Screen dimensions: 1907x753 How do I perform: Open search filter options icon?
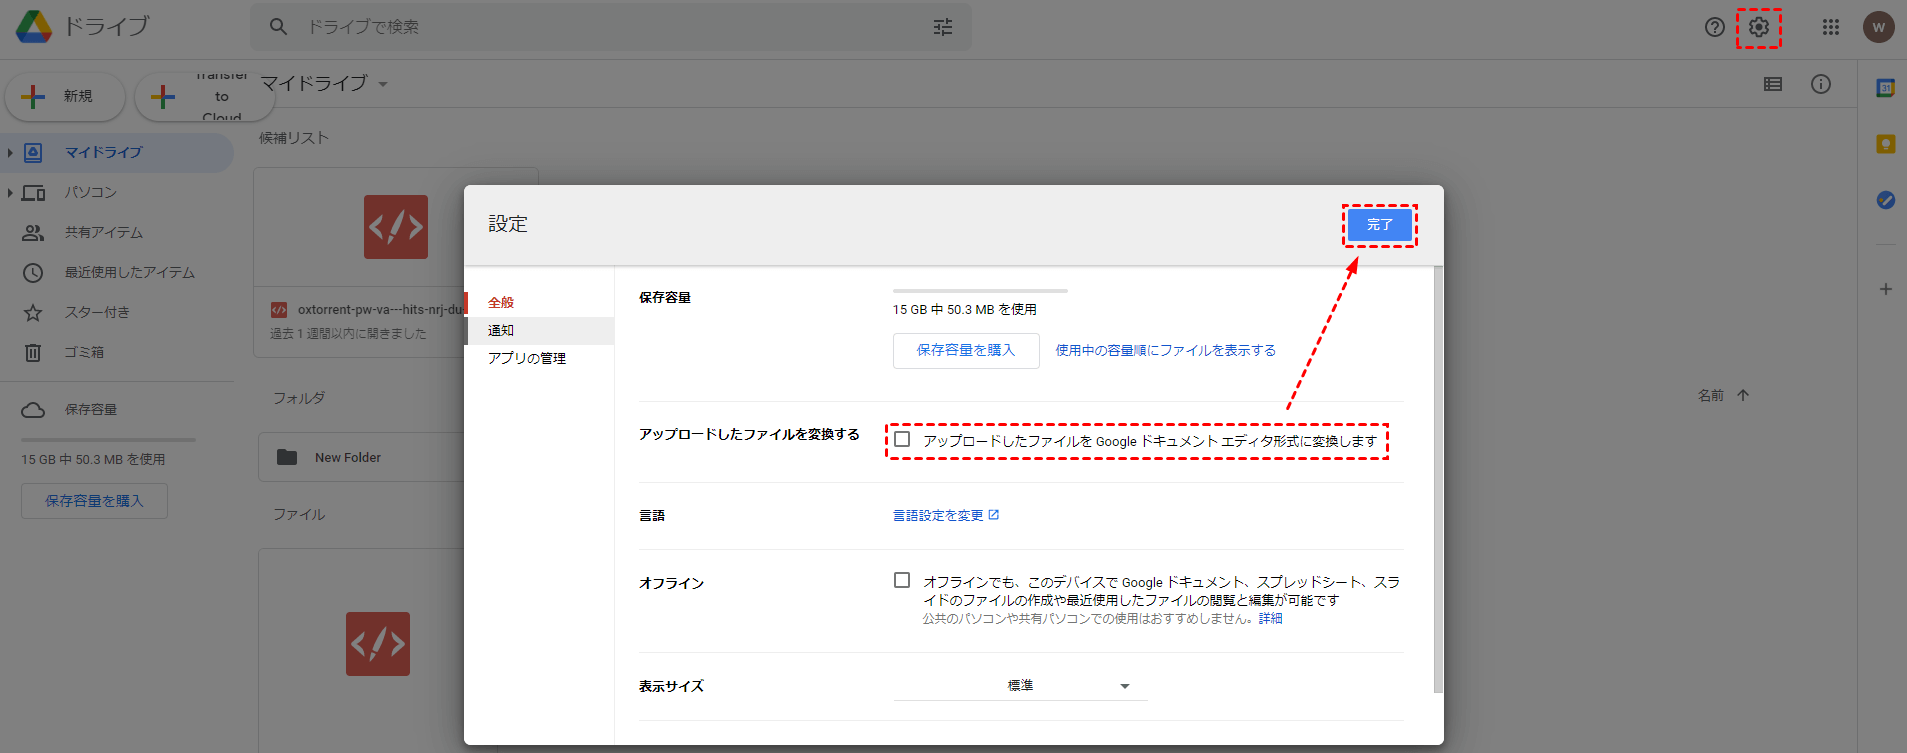[942, 27]
